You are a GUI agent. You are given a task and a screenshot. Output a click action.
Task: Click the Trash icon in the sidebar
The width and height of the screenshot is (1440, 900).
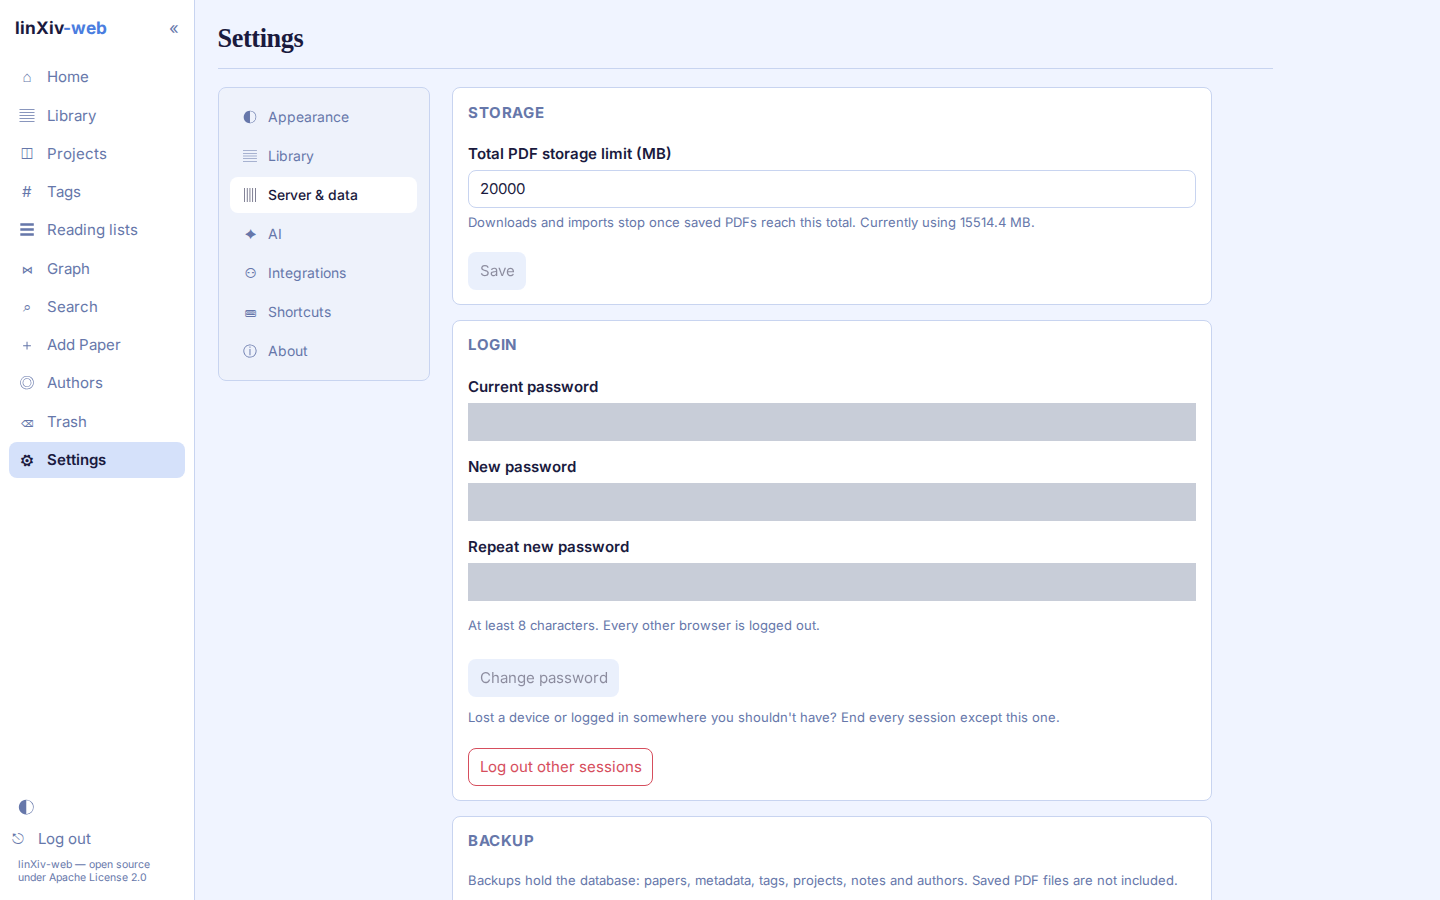[x=27, y=422]
